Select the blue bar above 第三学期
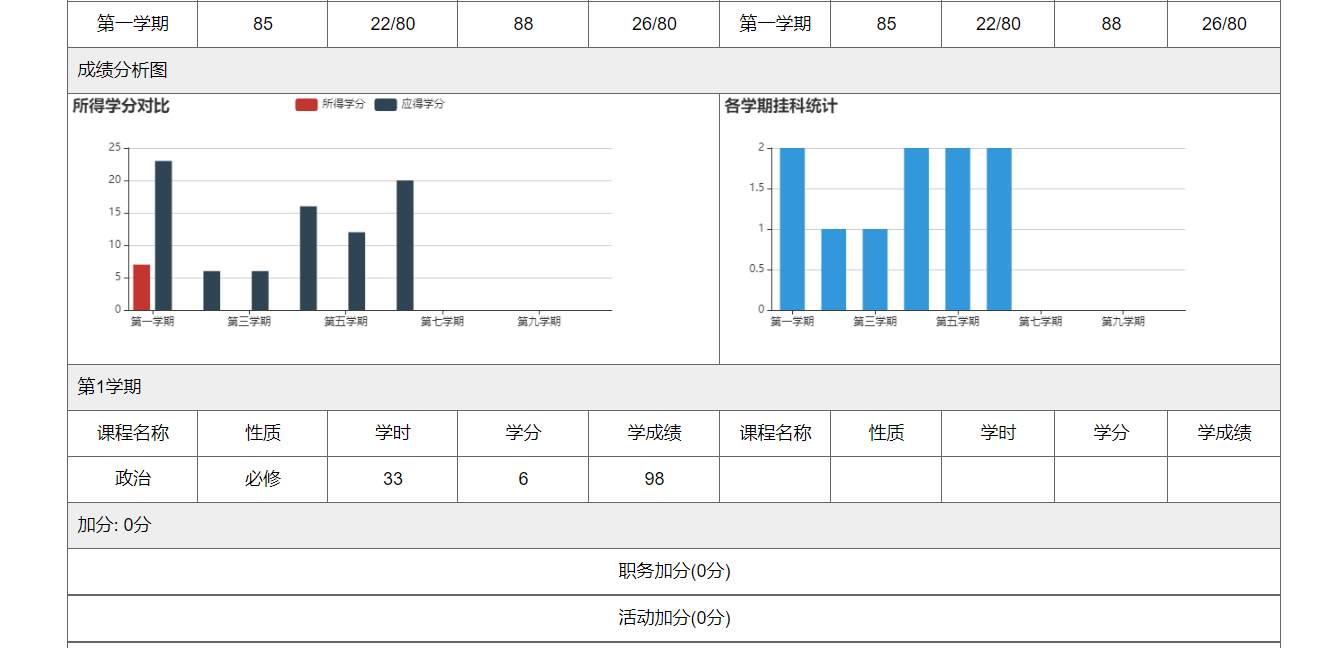 (875, 269)
